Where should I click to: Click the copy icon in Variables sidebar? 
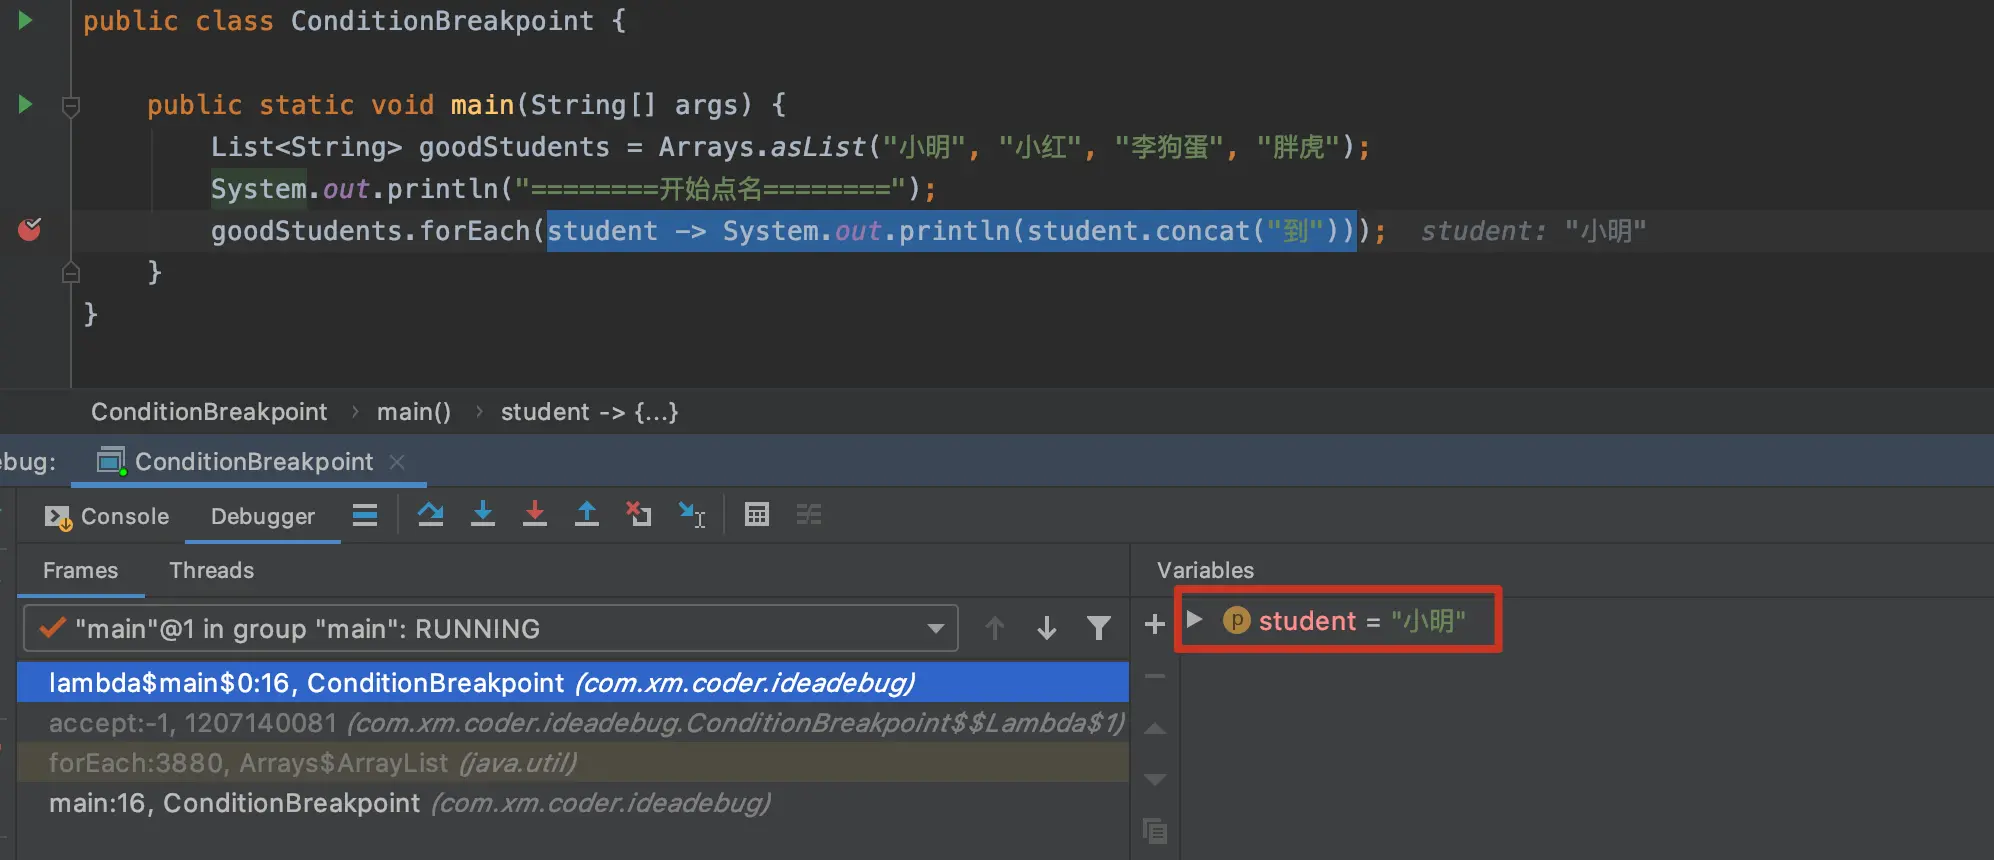(x=1155, y=830)
